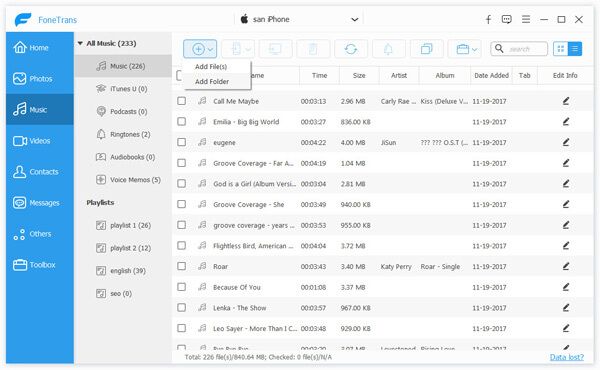Select Ringtones (2) category

pos(123,134)
